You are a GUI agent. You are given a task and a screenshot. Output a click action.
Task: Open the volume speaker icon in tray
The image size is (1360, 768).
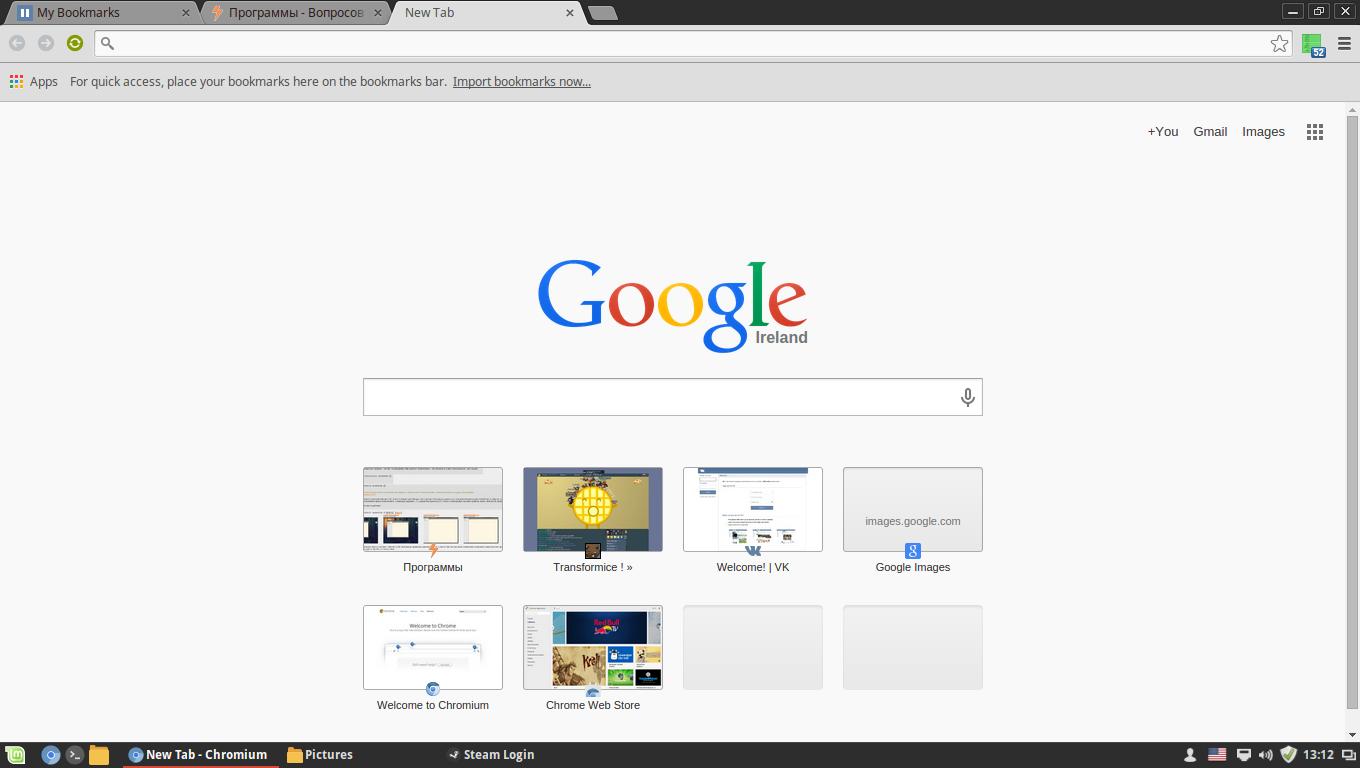(1265, 755)
